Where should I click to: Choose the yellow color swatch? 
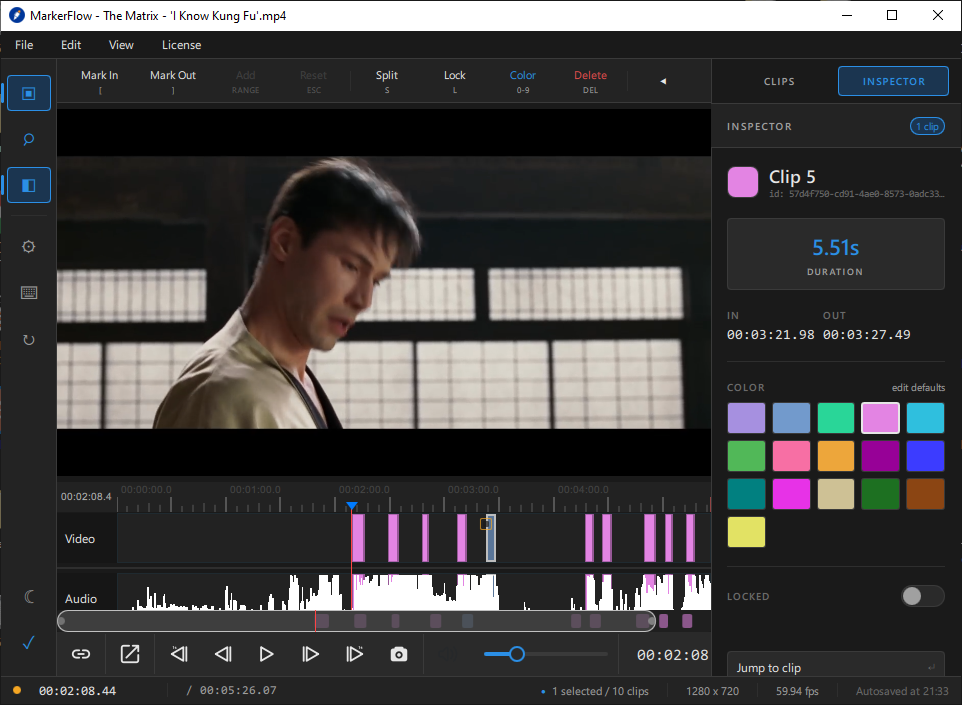click(746, 531)
